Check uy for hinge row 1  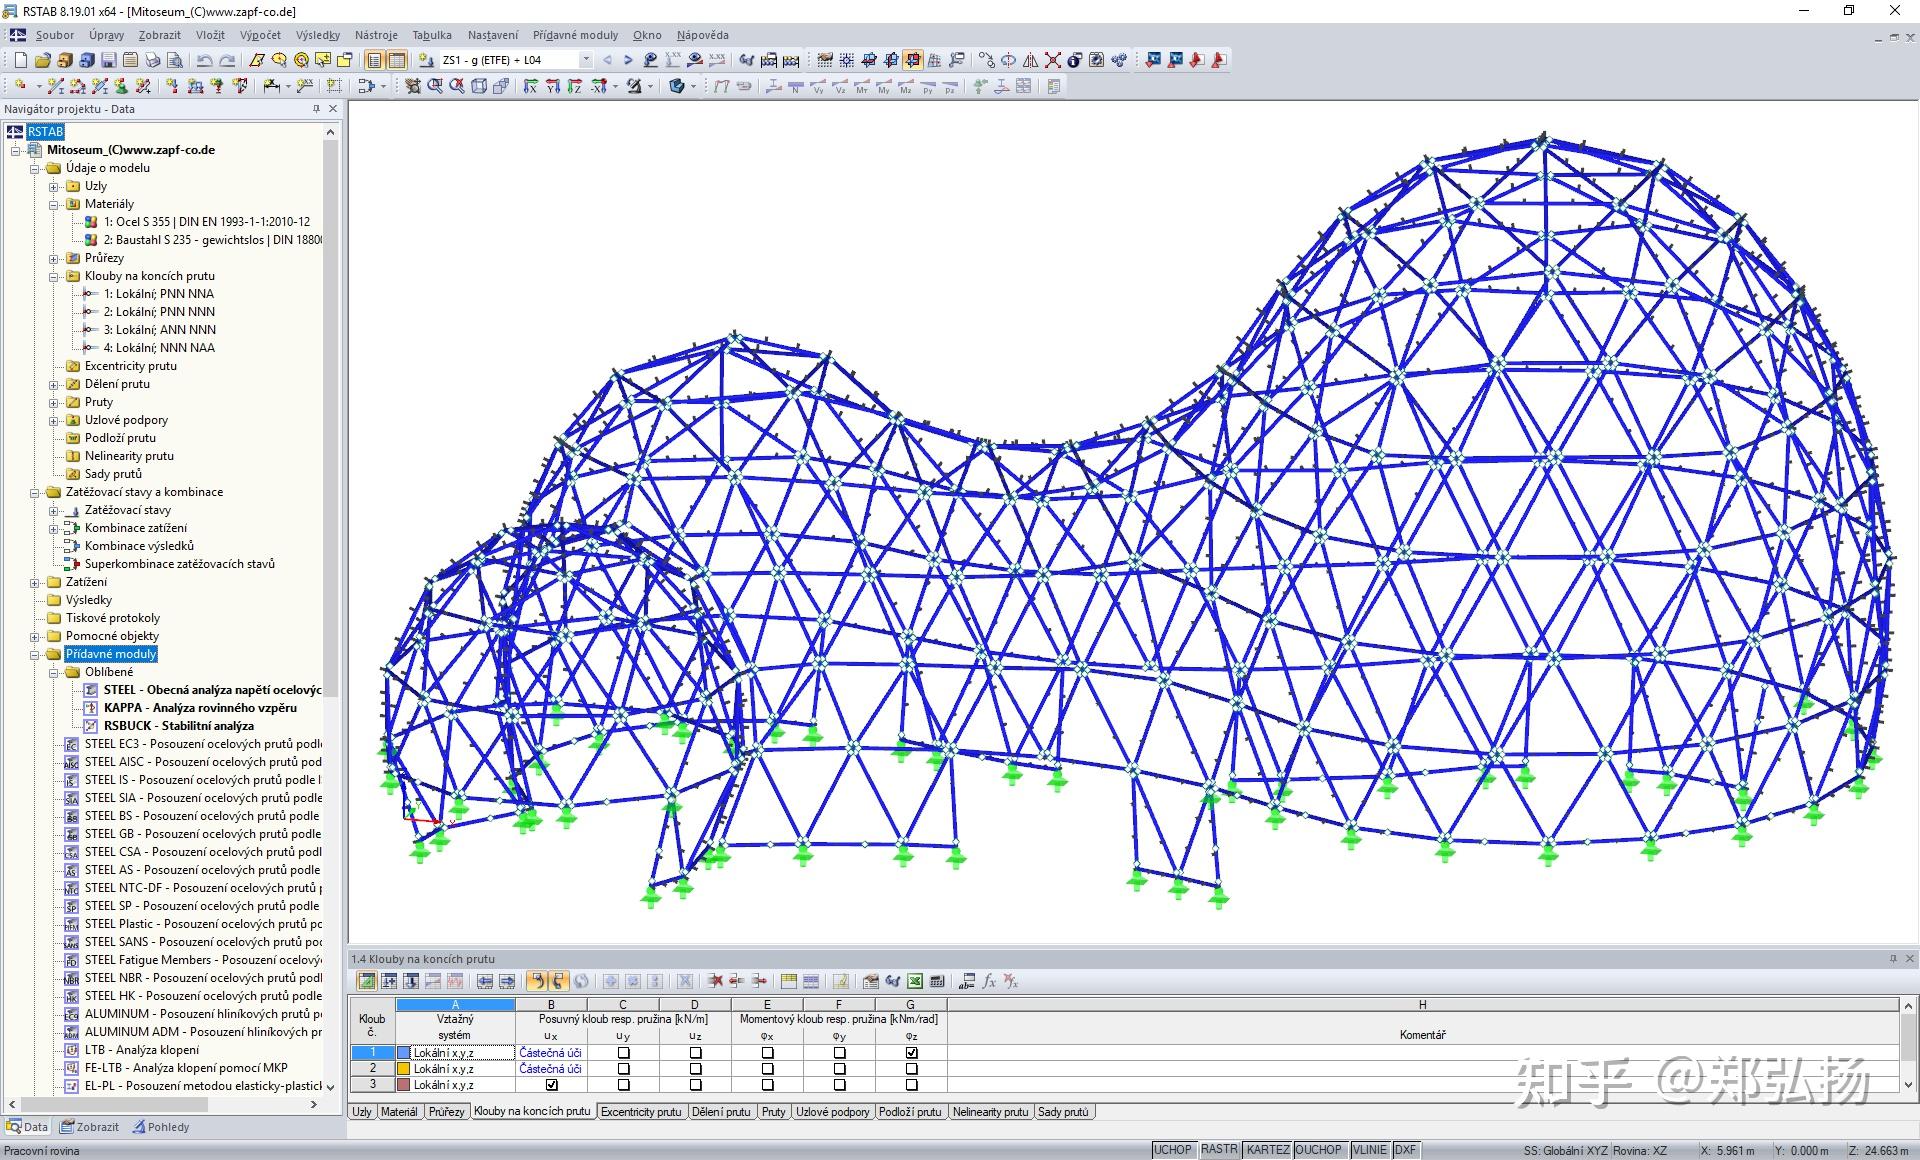(x=623, y=1053)
